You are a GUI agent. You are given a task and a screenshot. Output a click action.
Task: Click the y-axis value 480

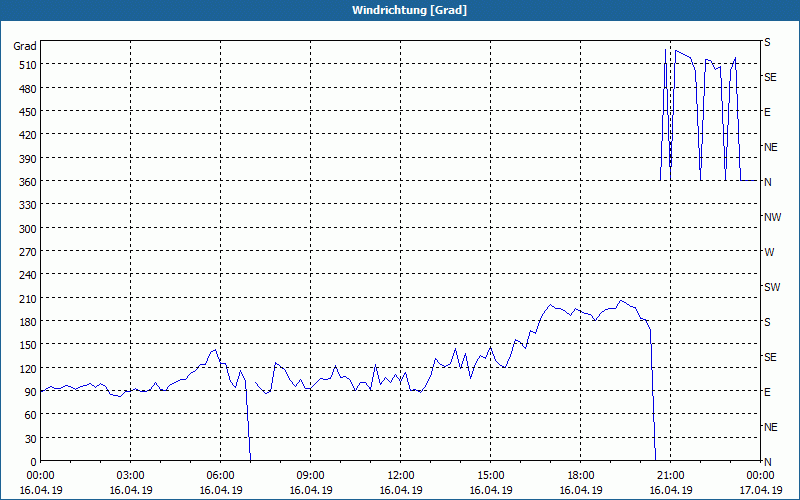[x=29, y=89]
